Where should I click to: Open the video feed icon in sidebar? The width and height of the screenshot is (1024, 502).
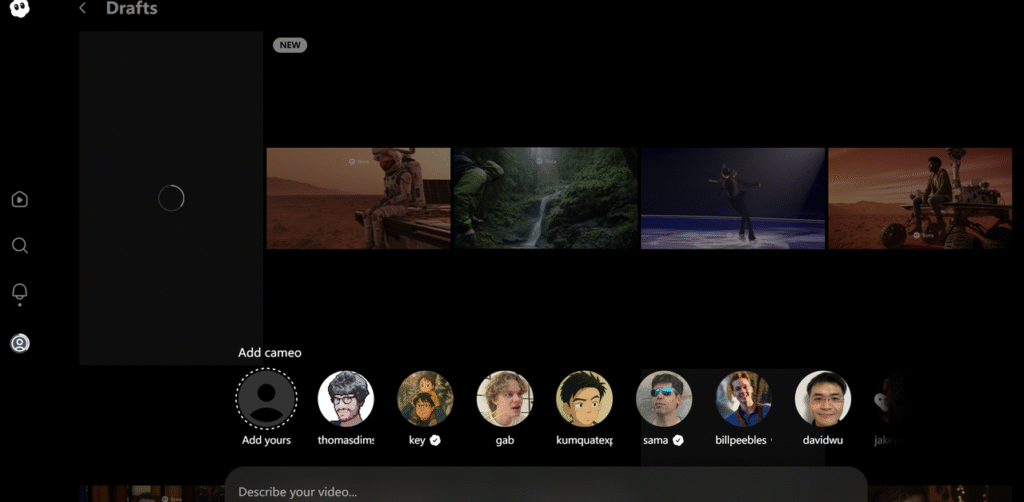point(19,199)
